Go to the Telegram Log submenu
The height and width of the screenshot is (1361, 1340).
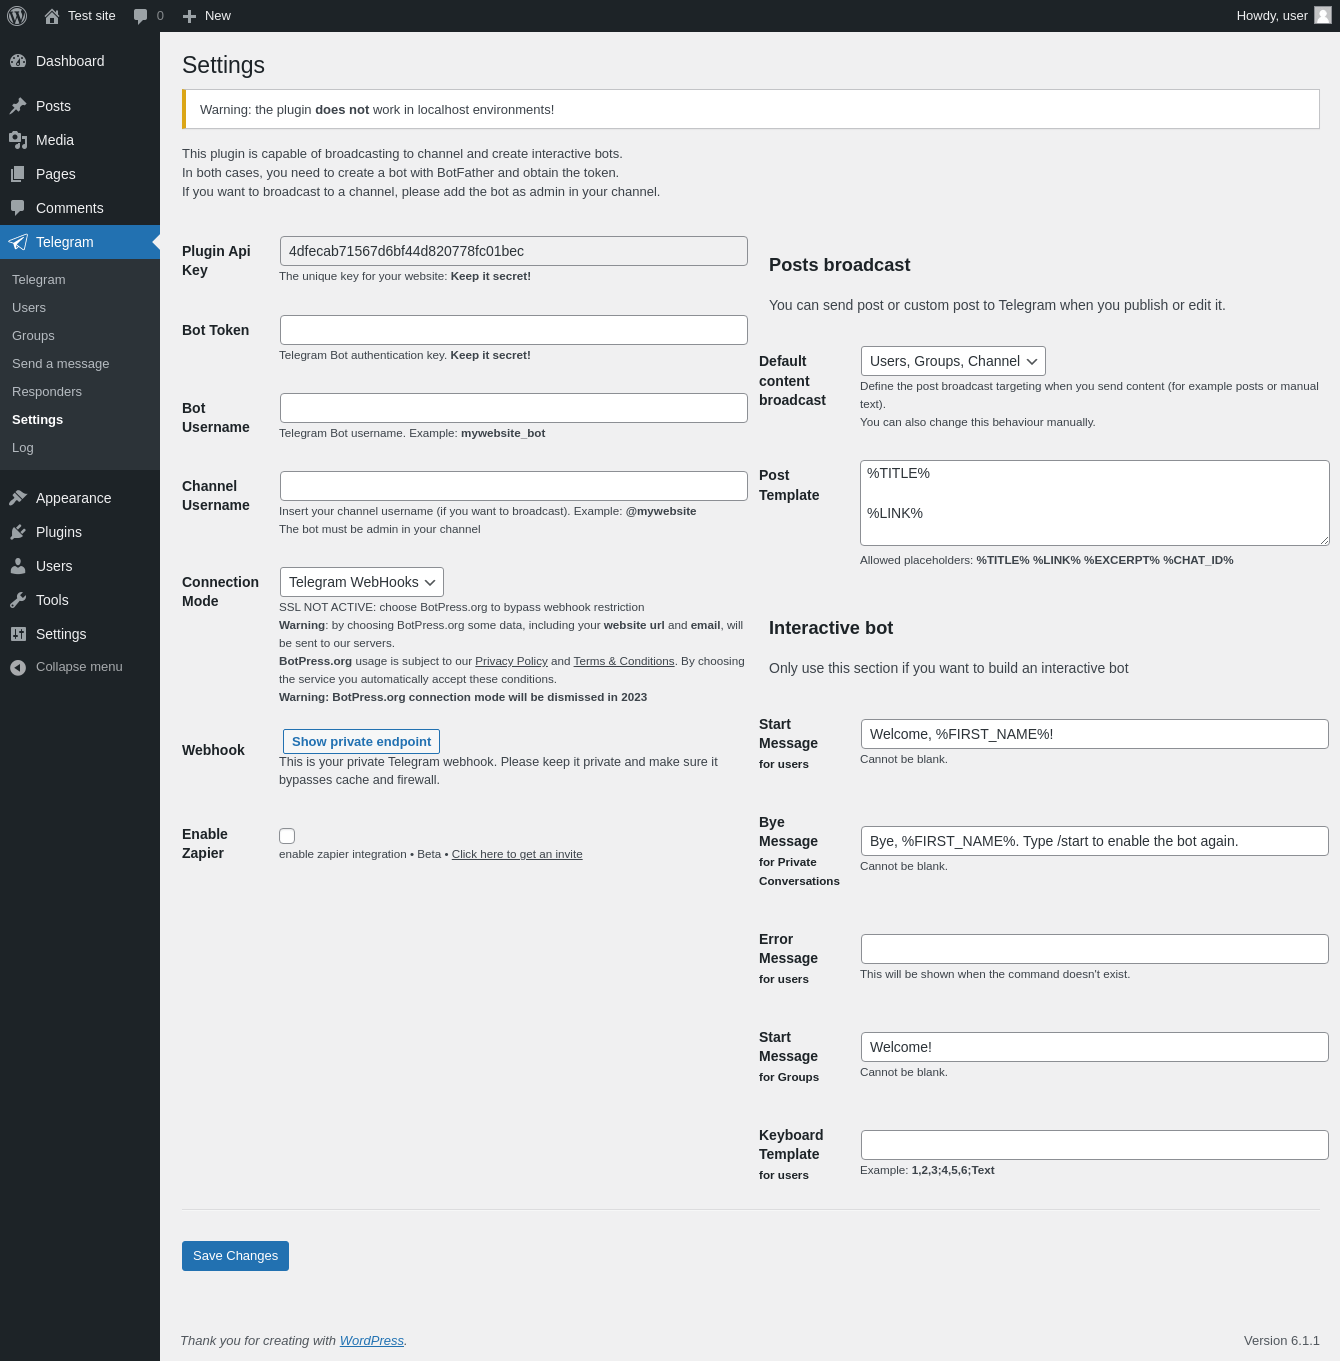[23, 448]
